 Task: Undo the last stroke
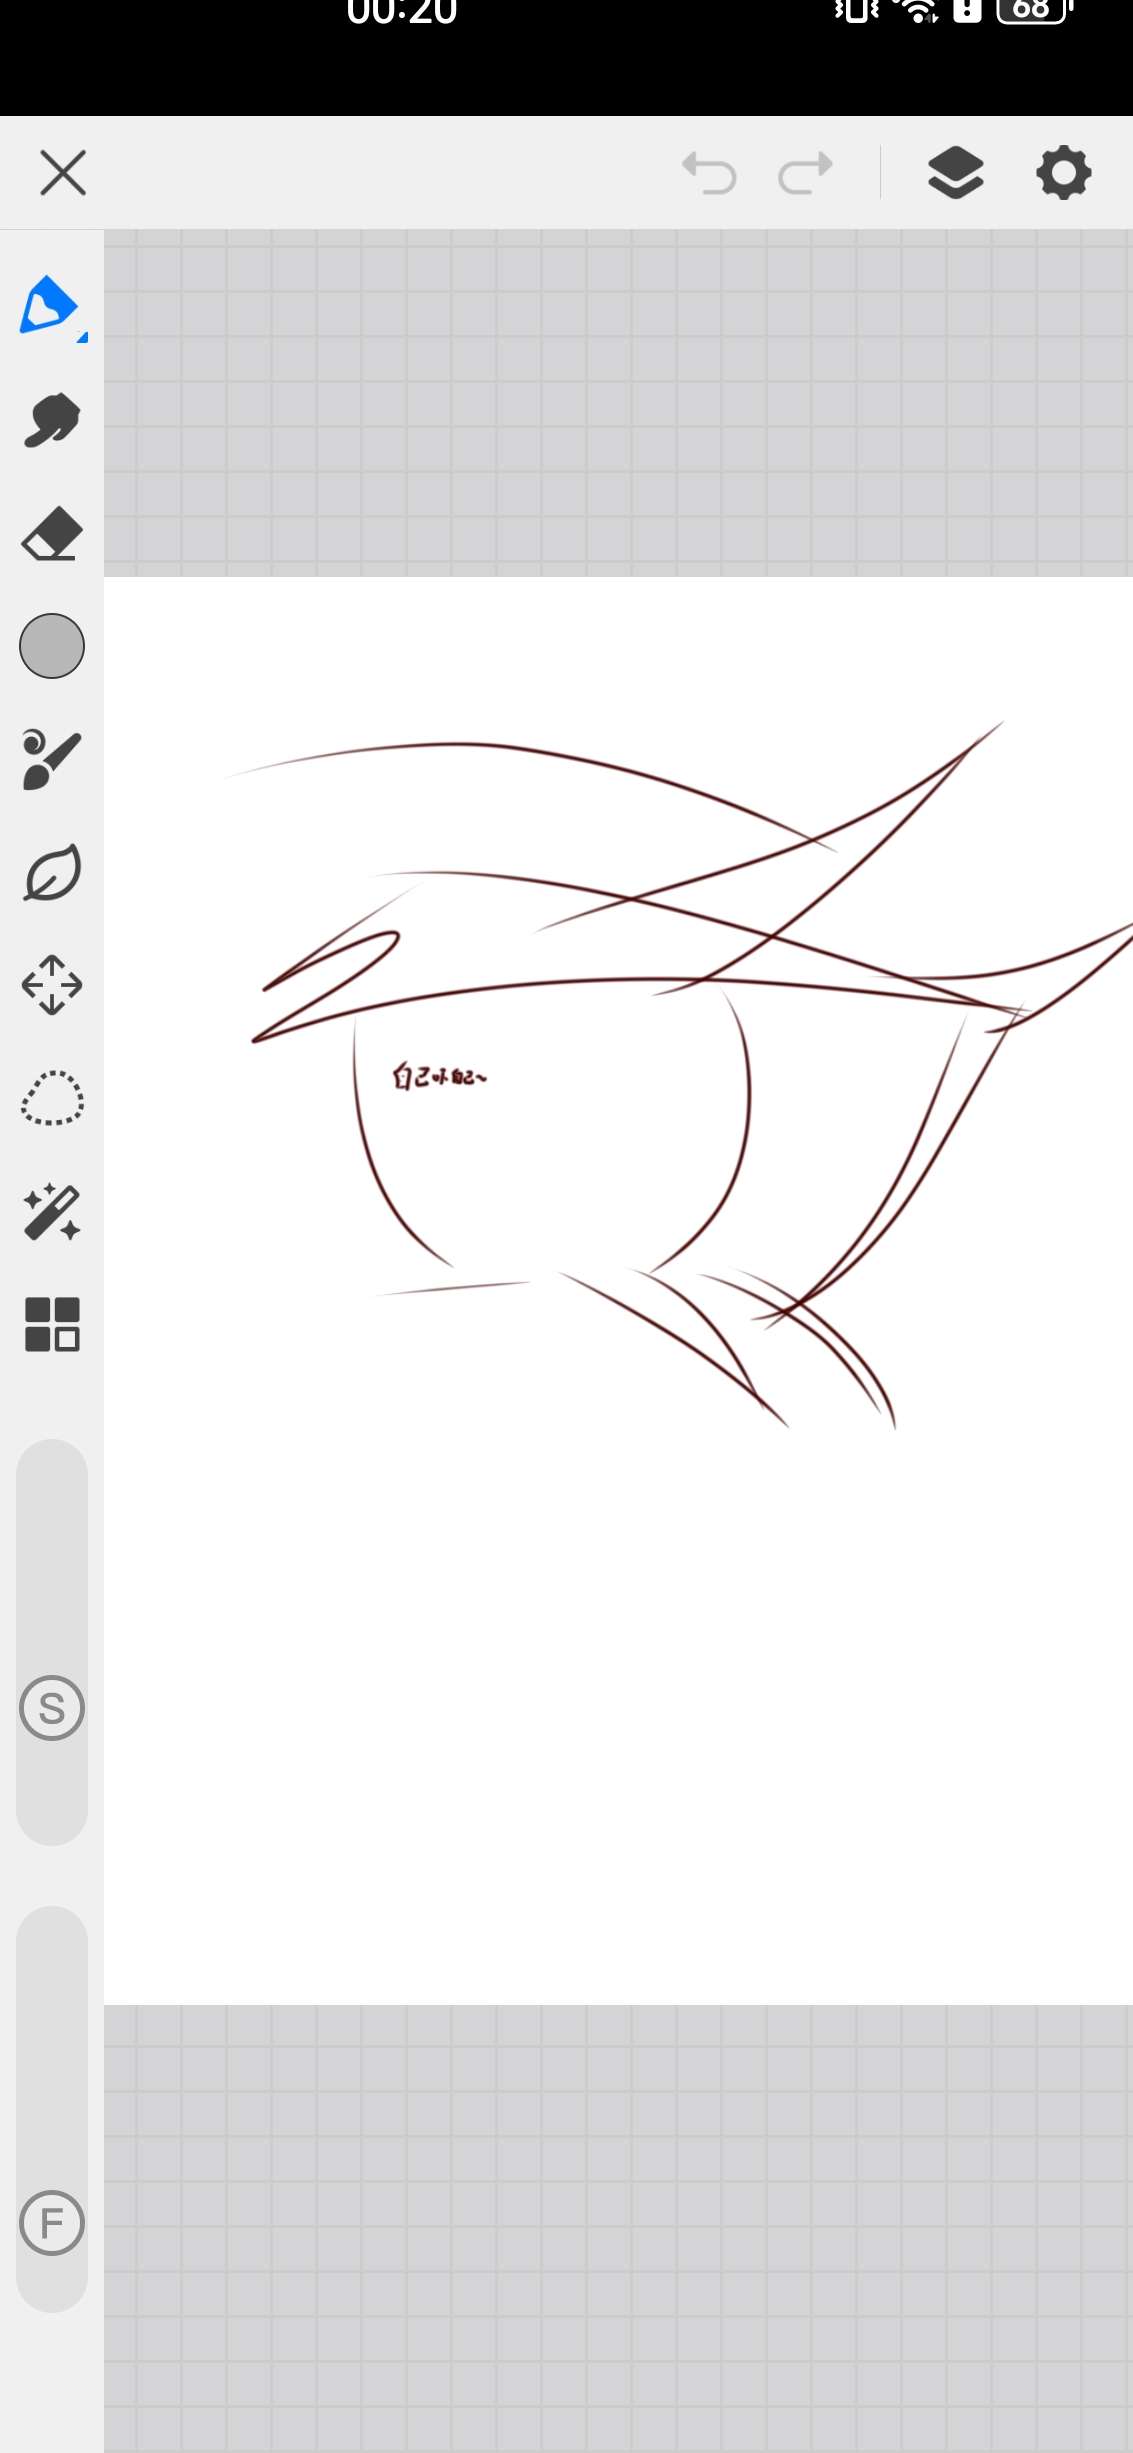(x=709, y=173)
